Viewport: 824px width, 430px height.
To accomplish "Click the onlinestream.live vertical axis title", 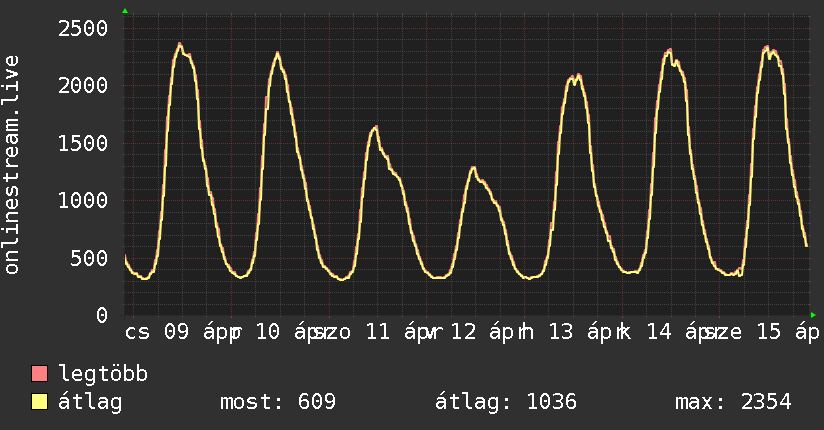I will tap(11, 165).
